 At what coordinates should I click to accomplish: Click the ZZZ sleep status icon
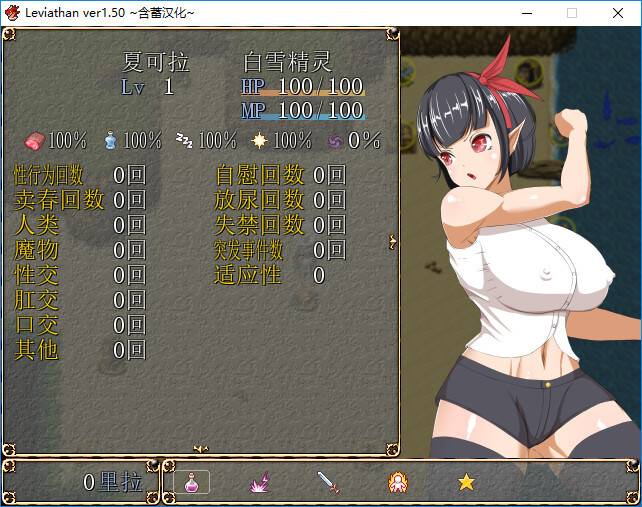point(184,140)
